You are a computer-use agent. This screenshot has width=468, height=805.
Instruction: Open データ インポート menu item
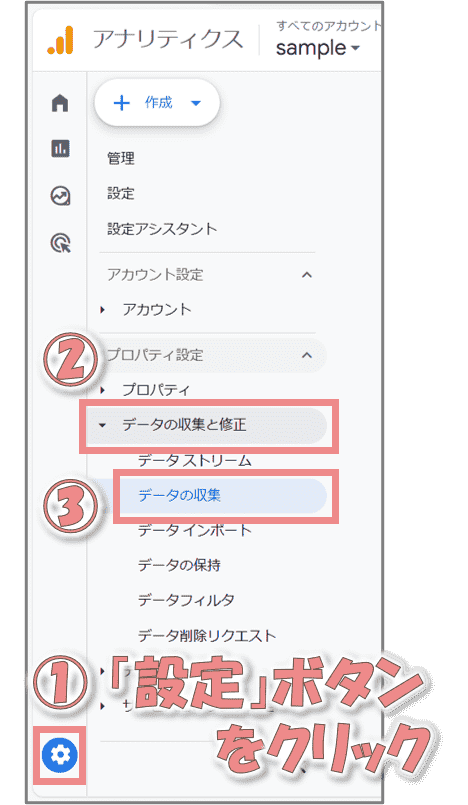(194, 530)
